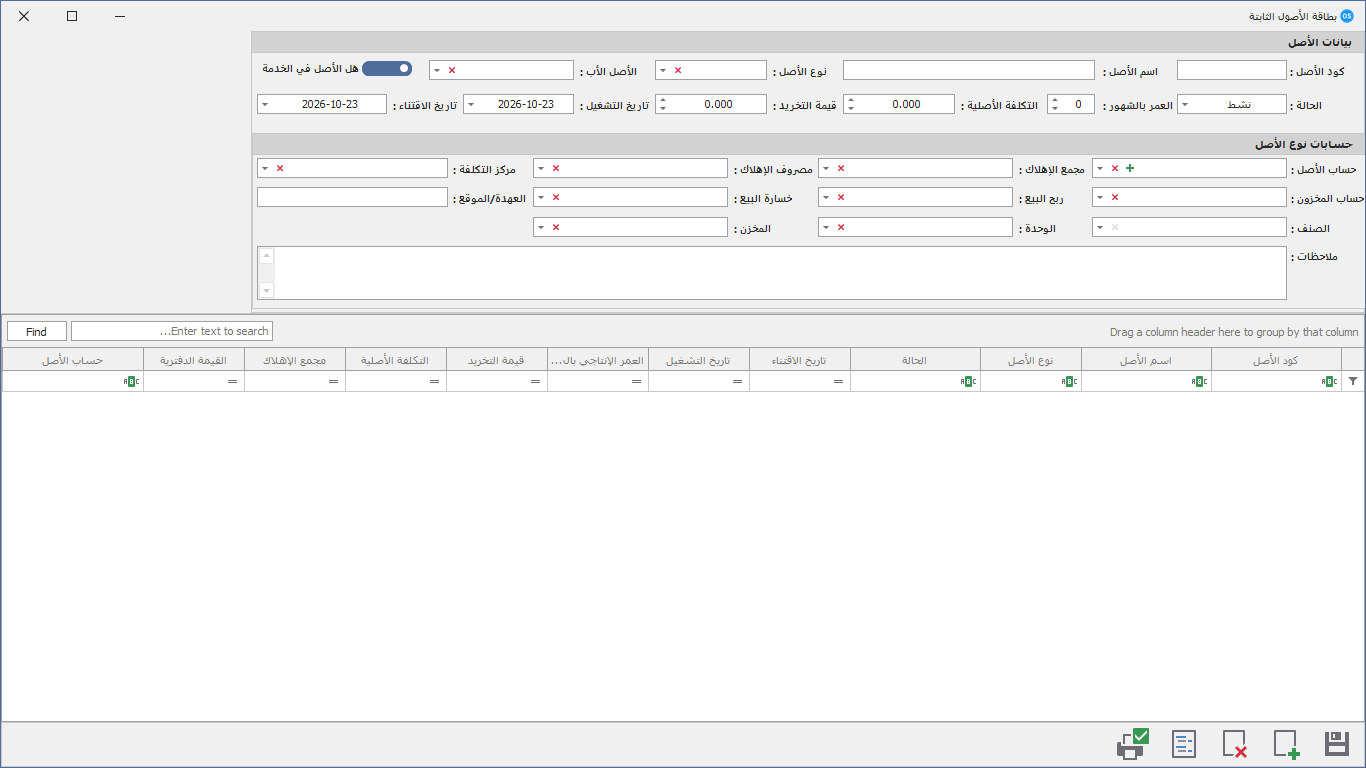Clear the نوع الأصل field with red X
Viewport: 1366px width, 768px height.
tap(678, 71)
